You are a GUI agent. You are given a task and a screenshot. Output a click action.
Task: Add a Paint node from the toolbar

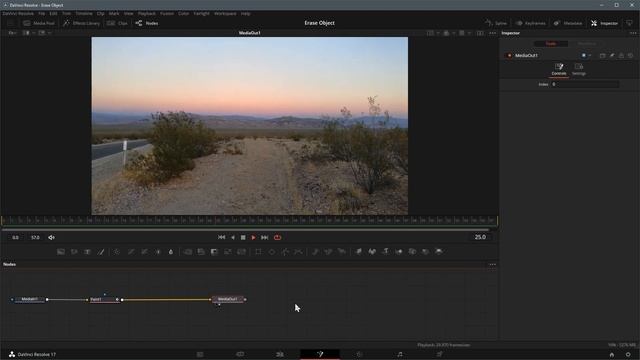click(x=101, y=252)
